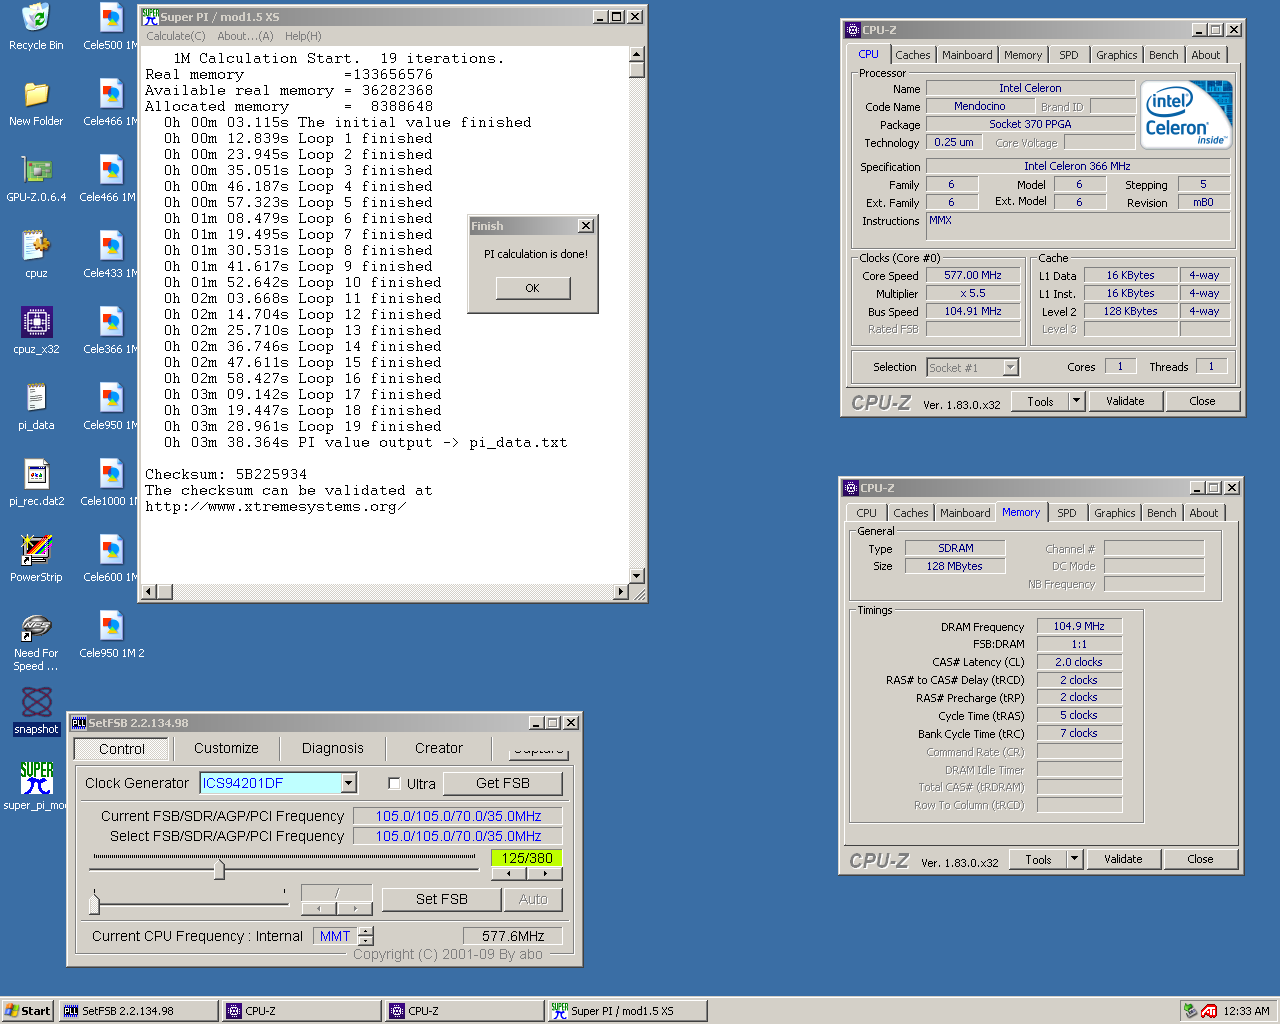Click left arrow below 125/380 value
Image resolution: width=1280 pixels, height=1024 pixels.
509,873
